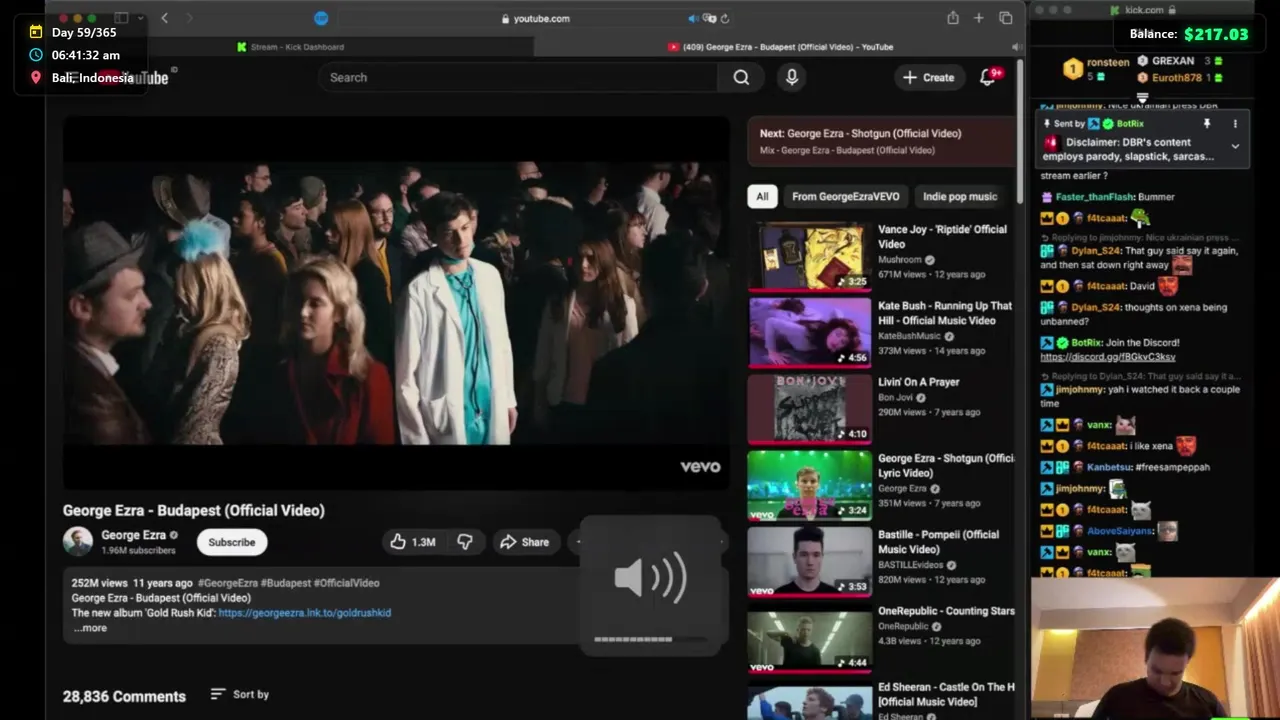This screenshot has width=1280, height=720.
Task: Click the YouTube search magnifier button
Action: 741,77
